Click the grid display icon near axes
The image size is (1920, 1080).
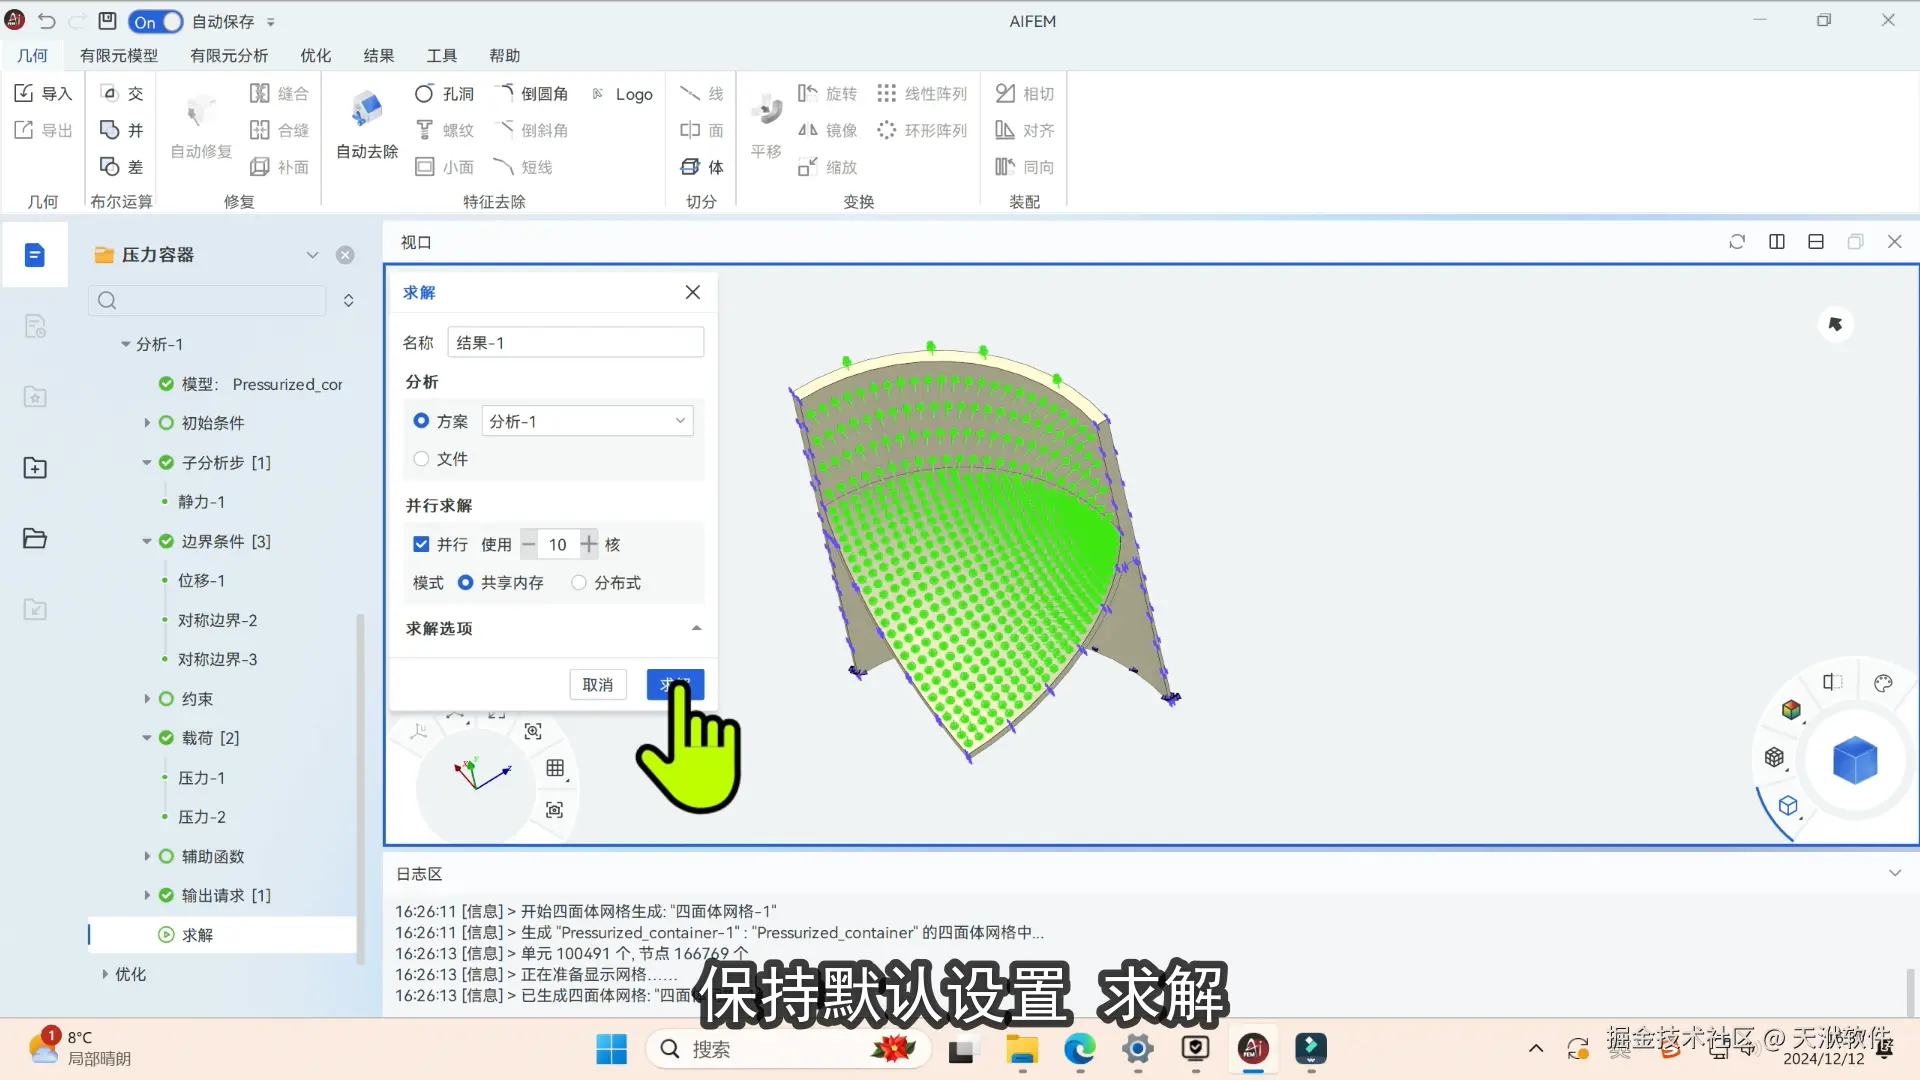click(x=555, y=768)
